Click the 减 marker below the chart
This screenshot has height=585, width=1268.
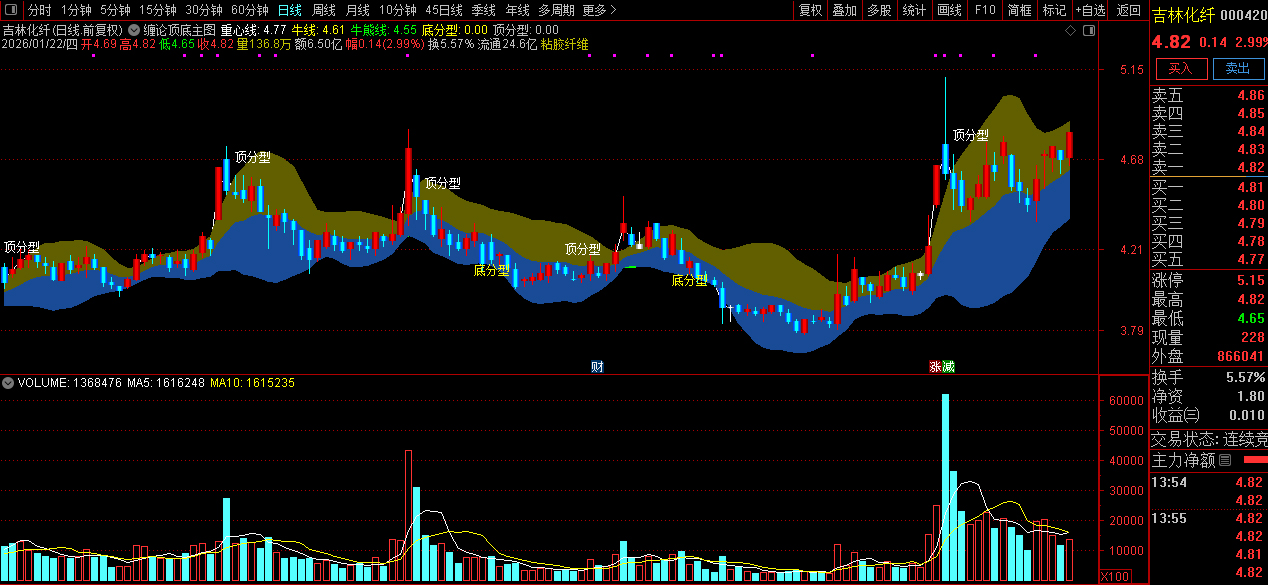click(948, 367)
